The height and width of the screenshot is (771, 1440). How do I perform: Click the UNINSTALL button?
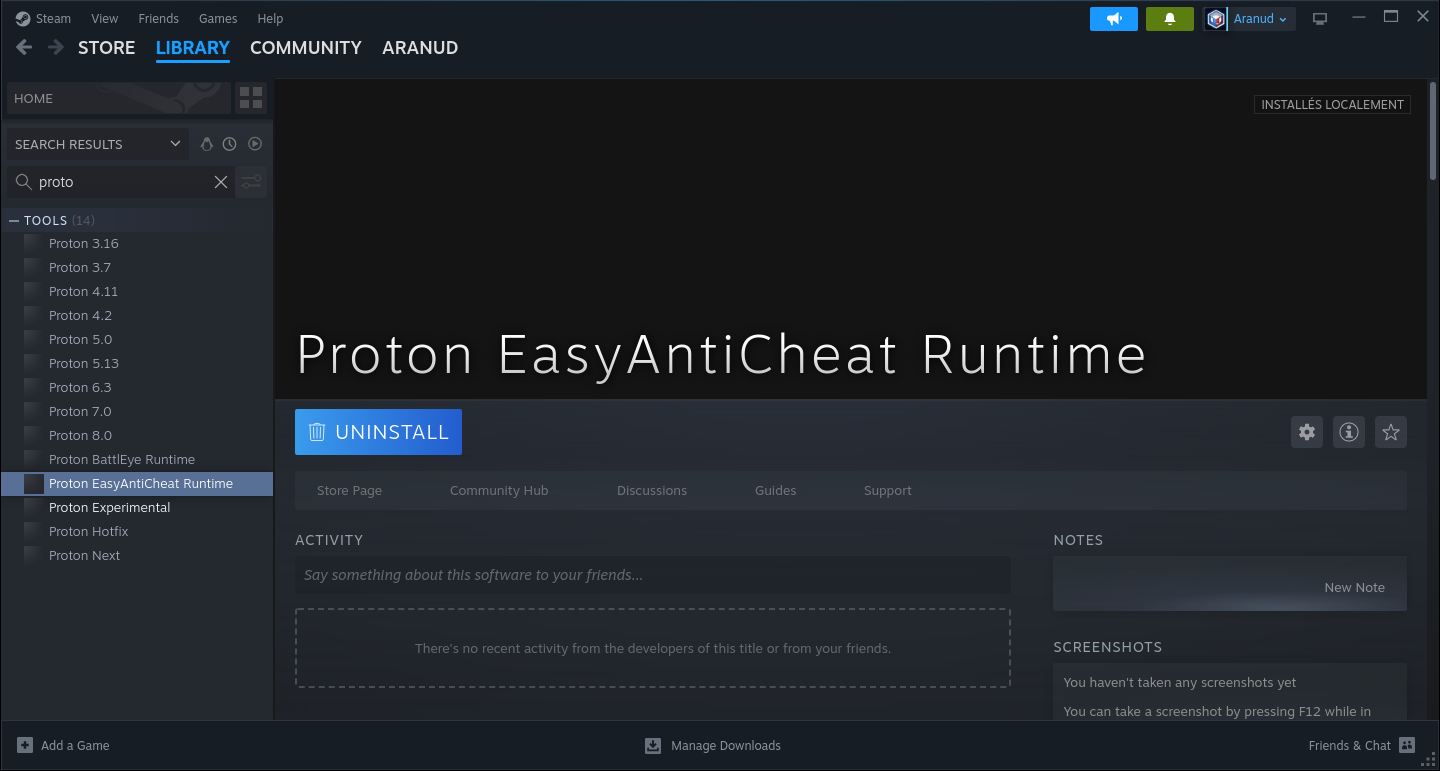pos(378,432)
